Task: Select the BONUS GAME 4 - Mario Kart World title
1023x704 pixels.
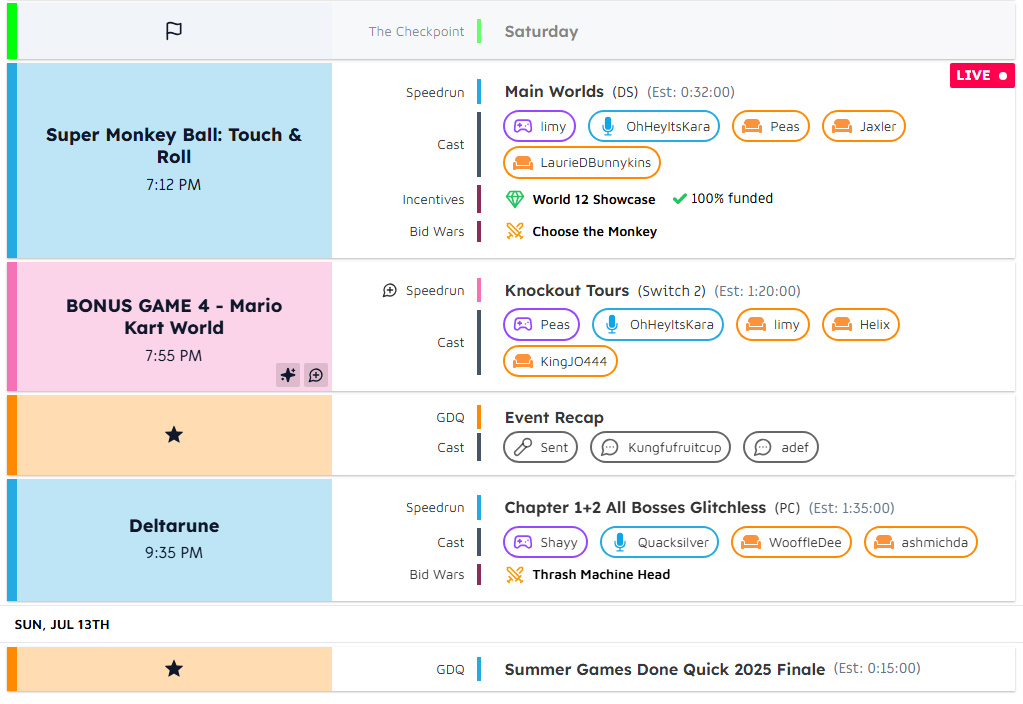Action: (x=174, y=316)
